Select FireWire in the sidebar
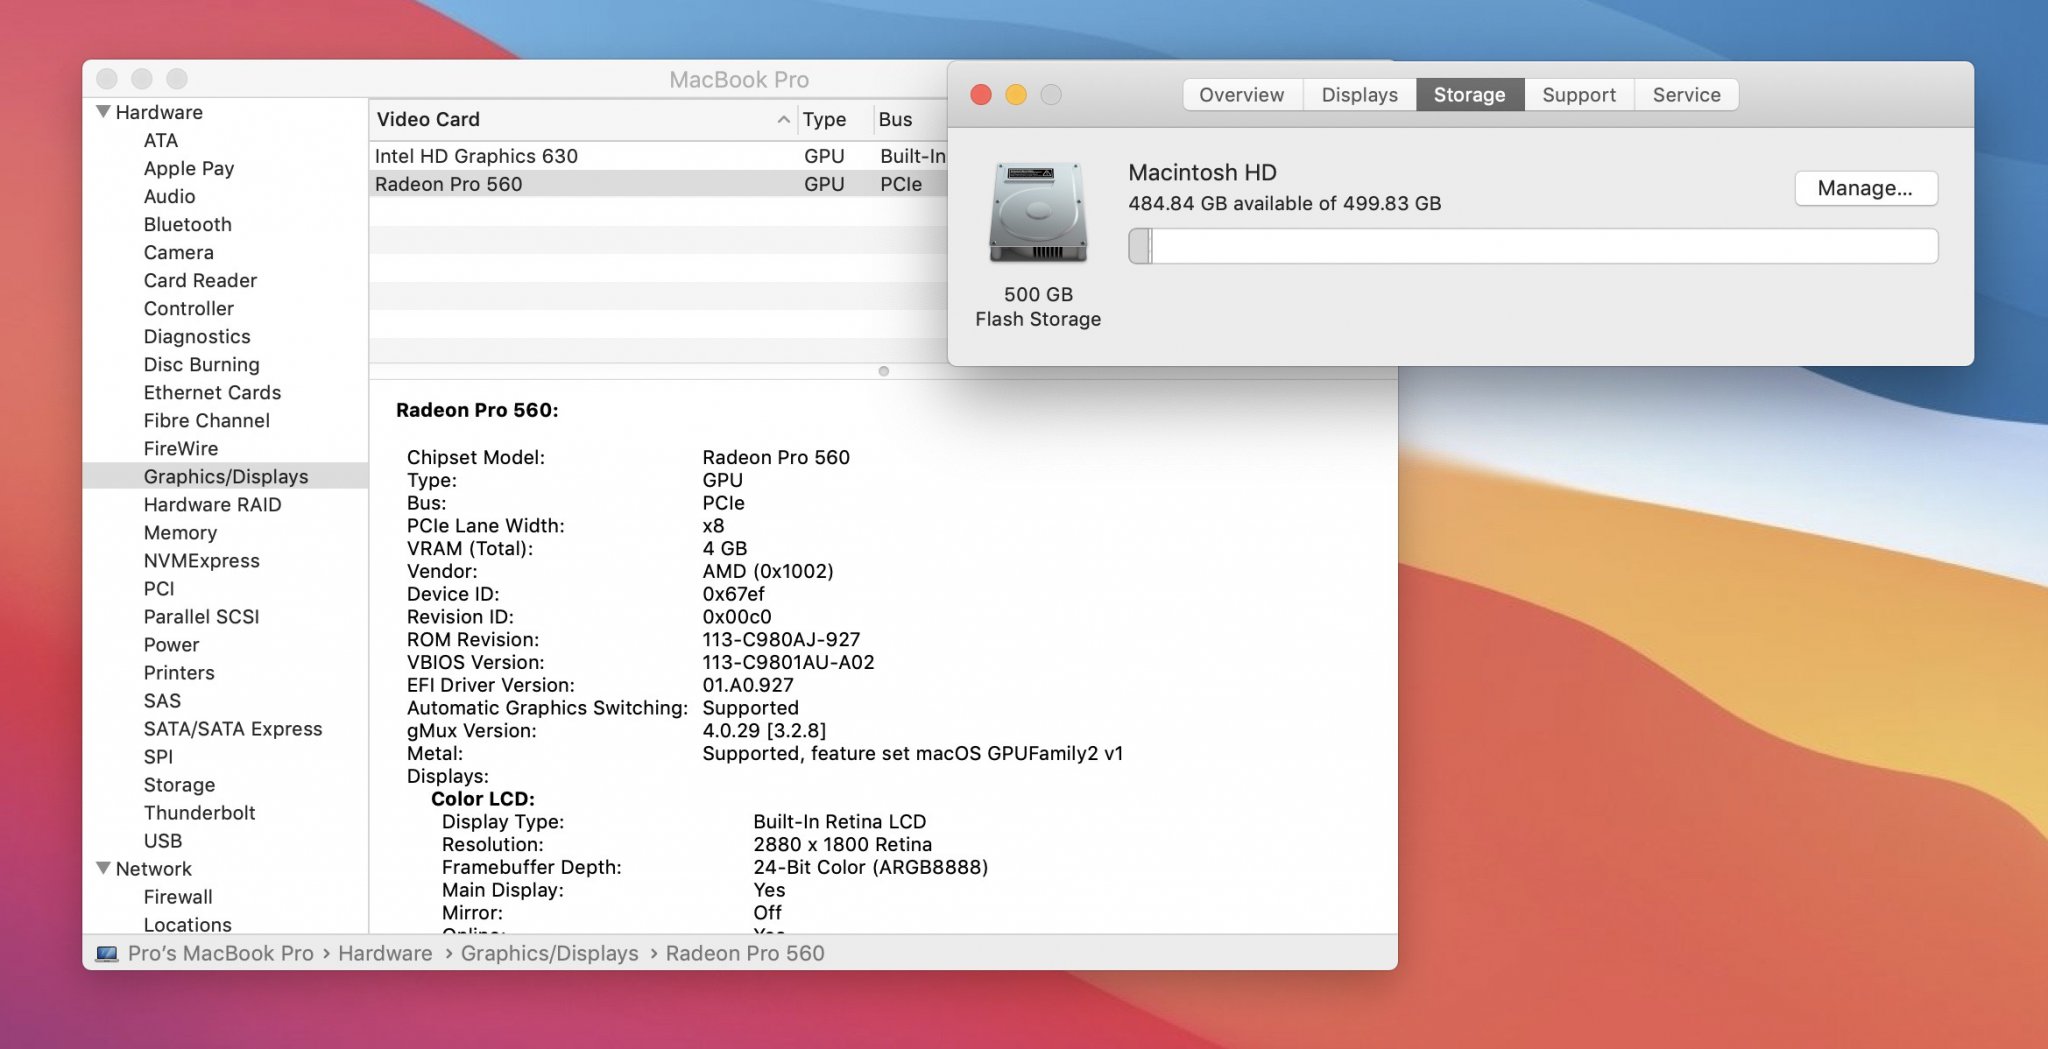The width and height of the screenshot is (2048, 1049). (180, 448)
